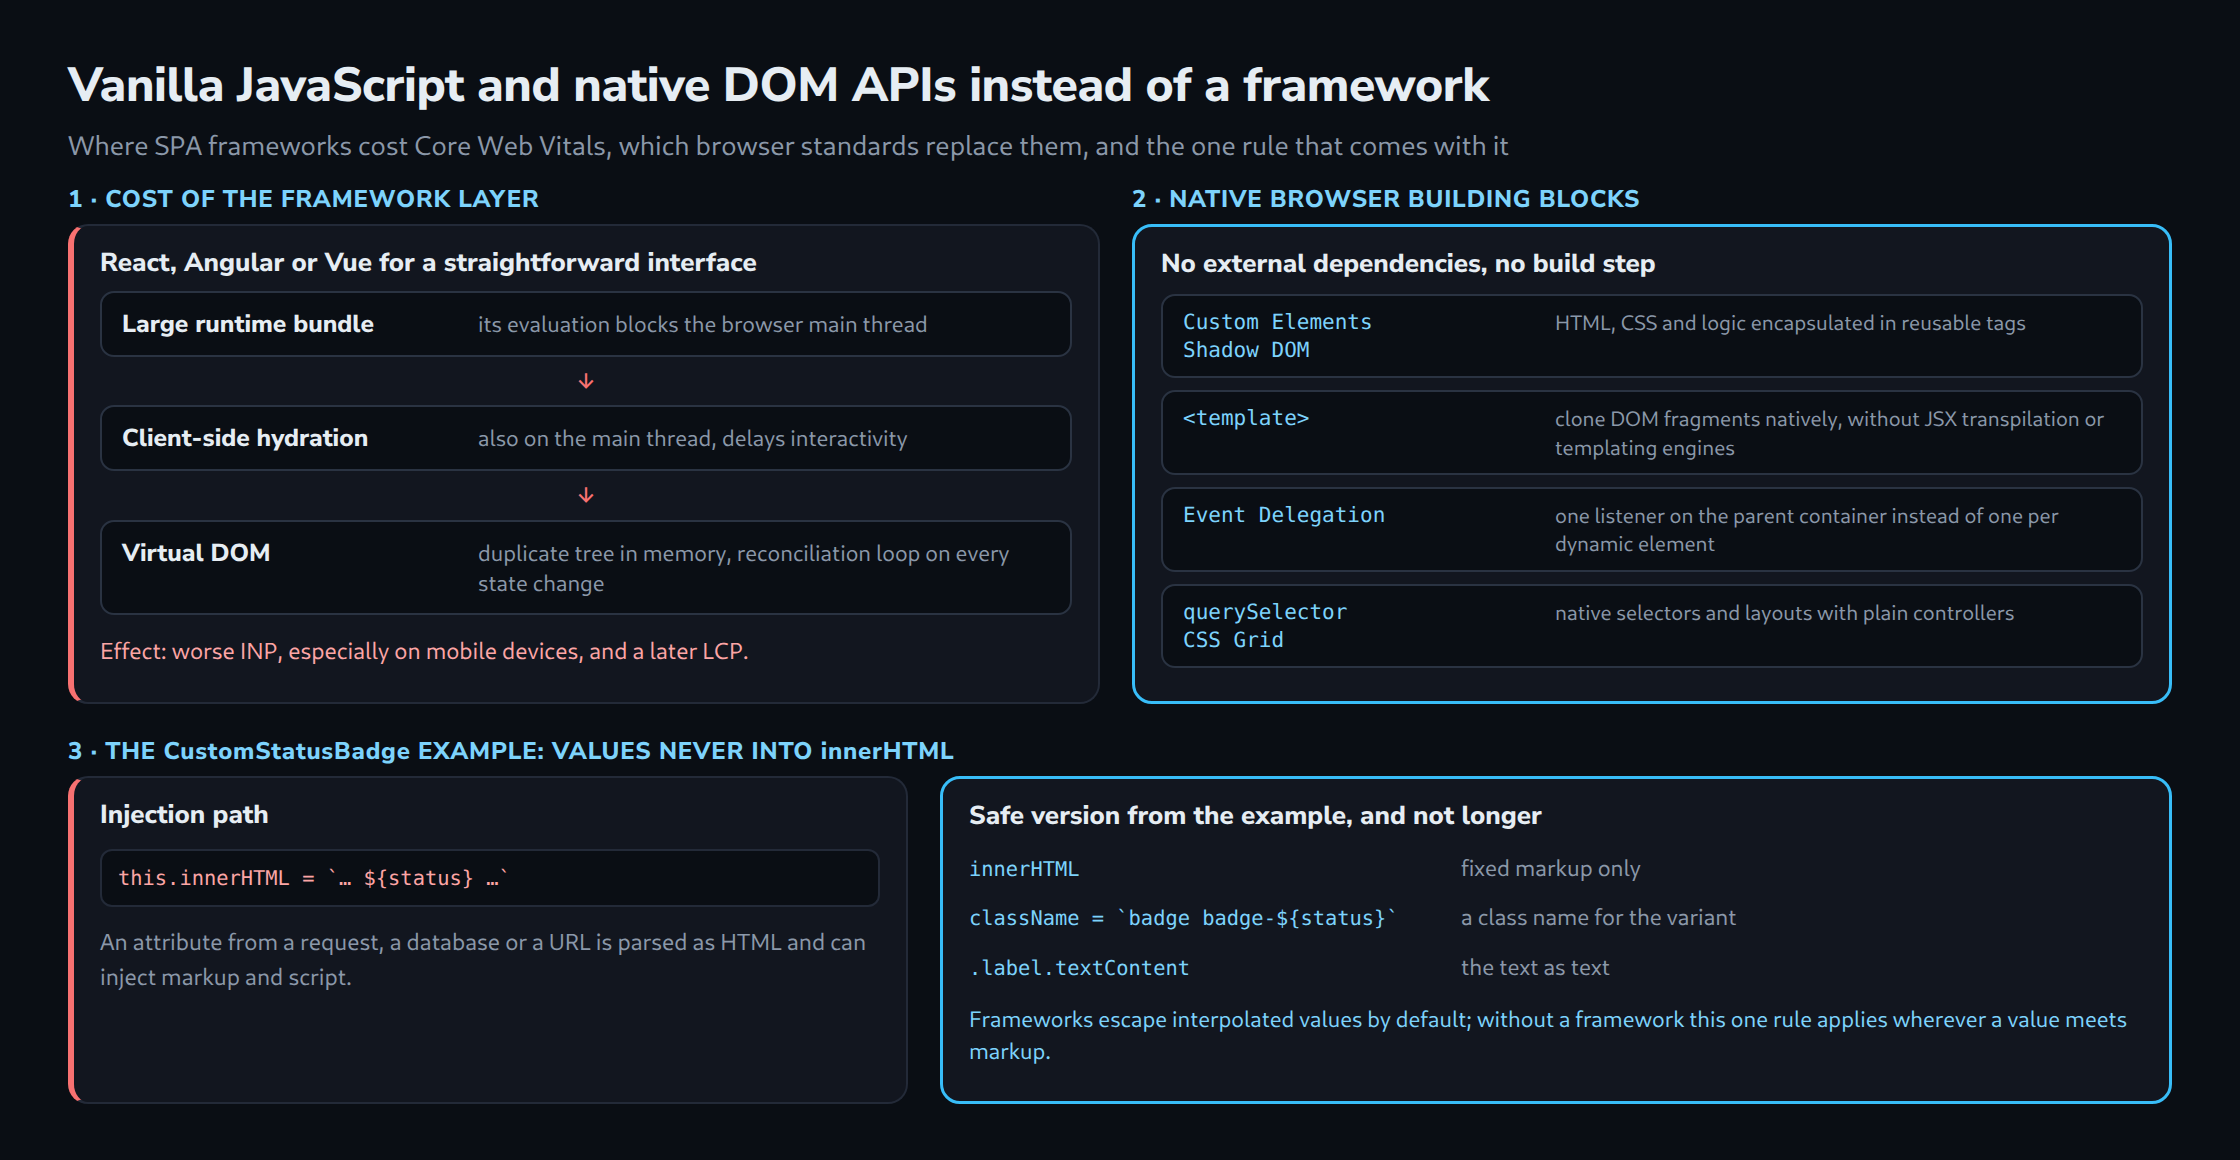This screenshot has width=2240, height=1160.
Task: Click the 'Large runtime bundle' label
Action: click(248, 324)
